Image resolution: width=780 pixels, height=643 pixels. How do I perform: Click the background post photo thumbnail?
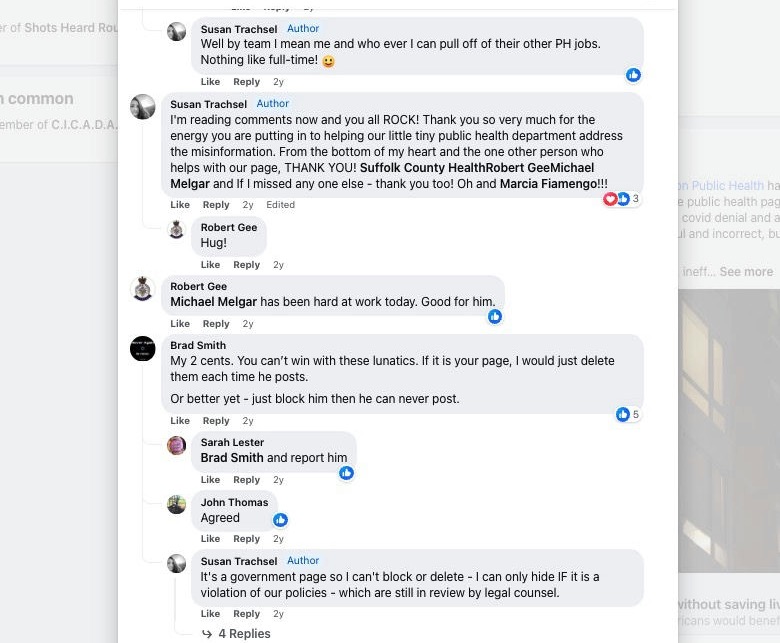click(729, 430)
